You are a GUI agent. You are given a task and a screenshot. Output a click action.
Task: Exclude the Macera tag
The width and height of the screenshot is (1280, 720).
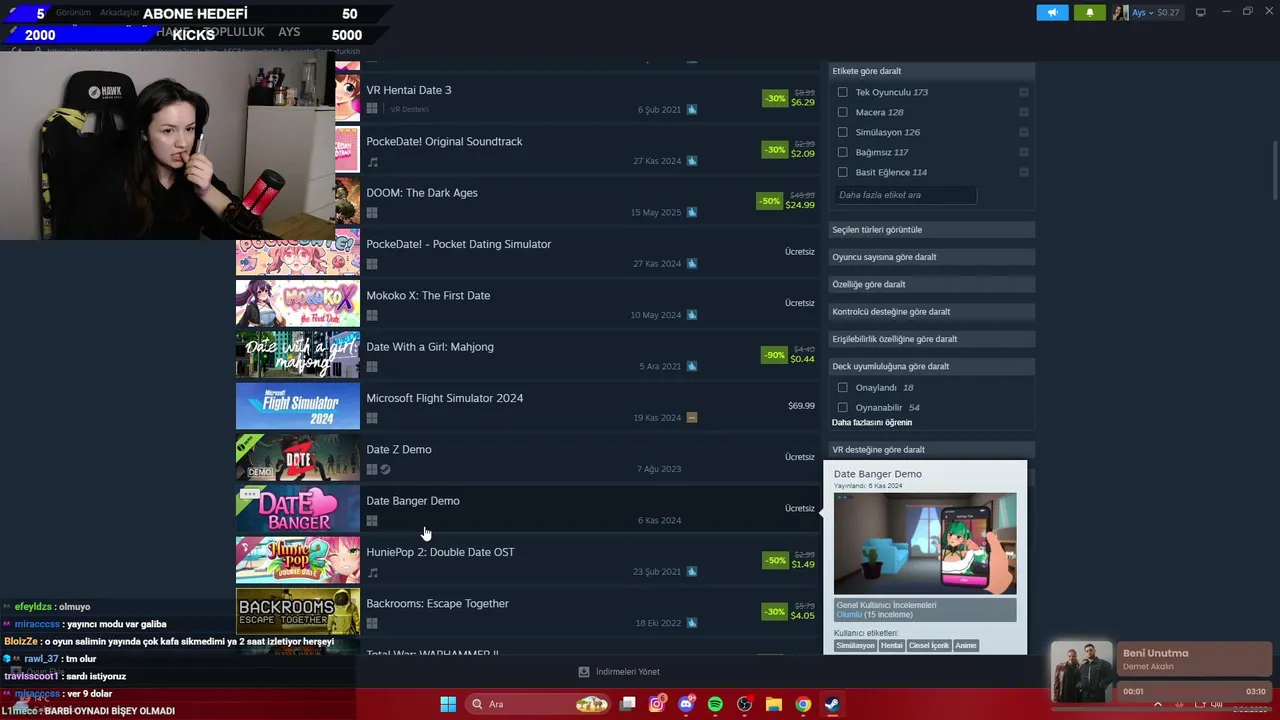pyautogui.click(x=1024, y=112)
